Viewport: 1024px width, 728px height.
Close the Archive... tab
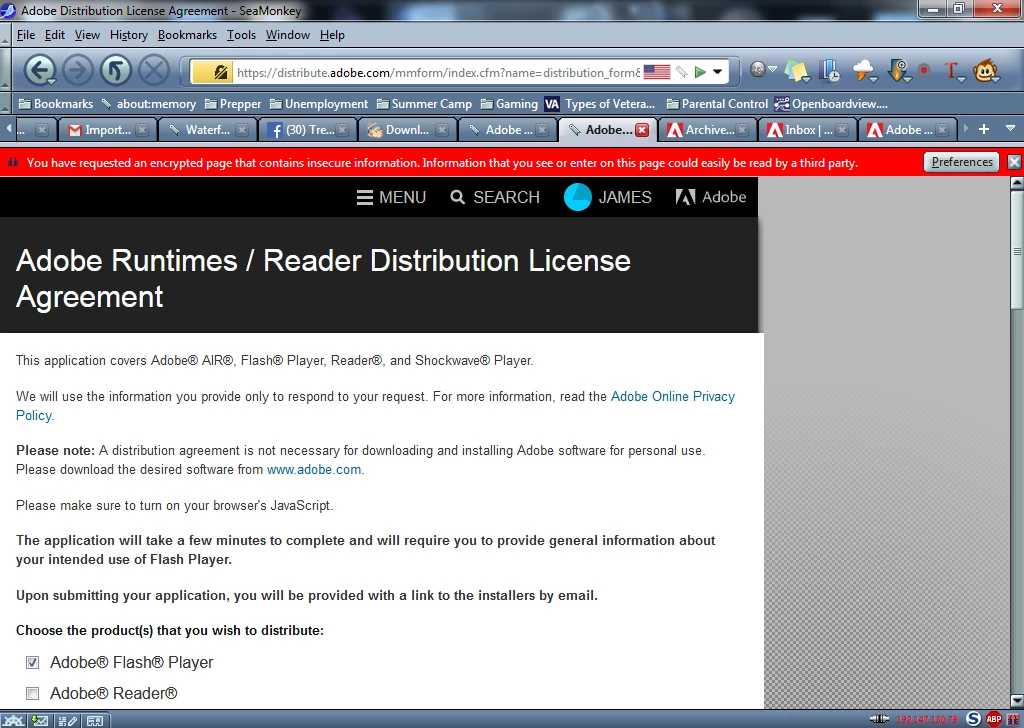tap(742, 130)
